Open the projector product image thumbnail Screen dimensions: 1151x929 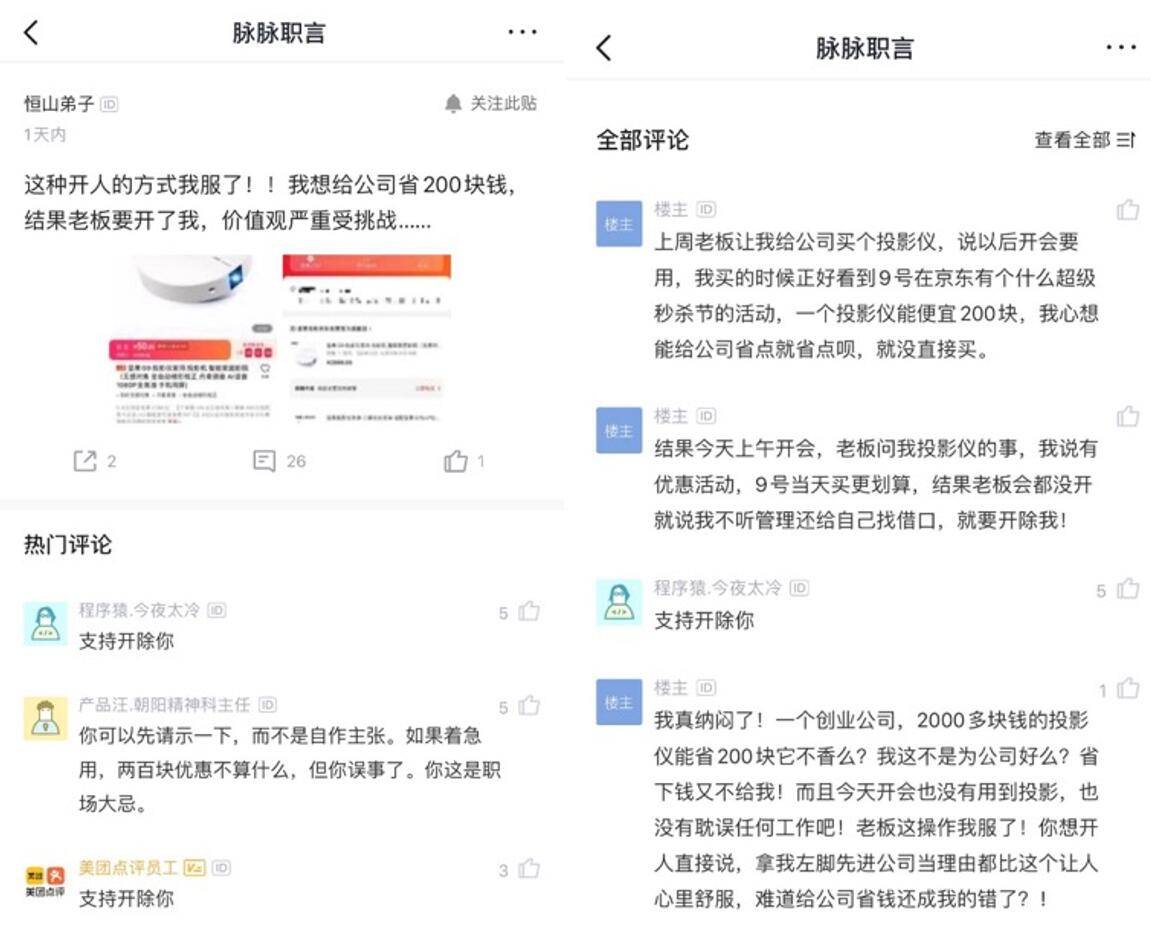click(x=194, y=338)
